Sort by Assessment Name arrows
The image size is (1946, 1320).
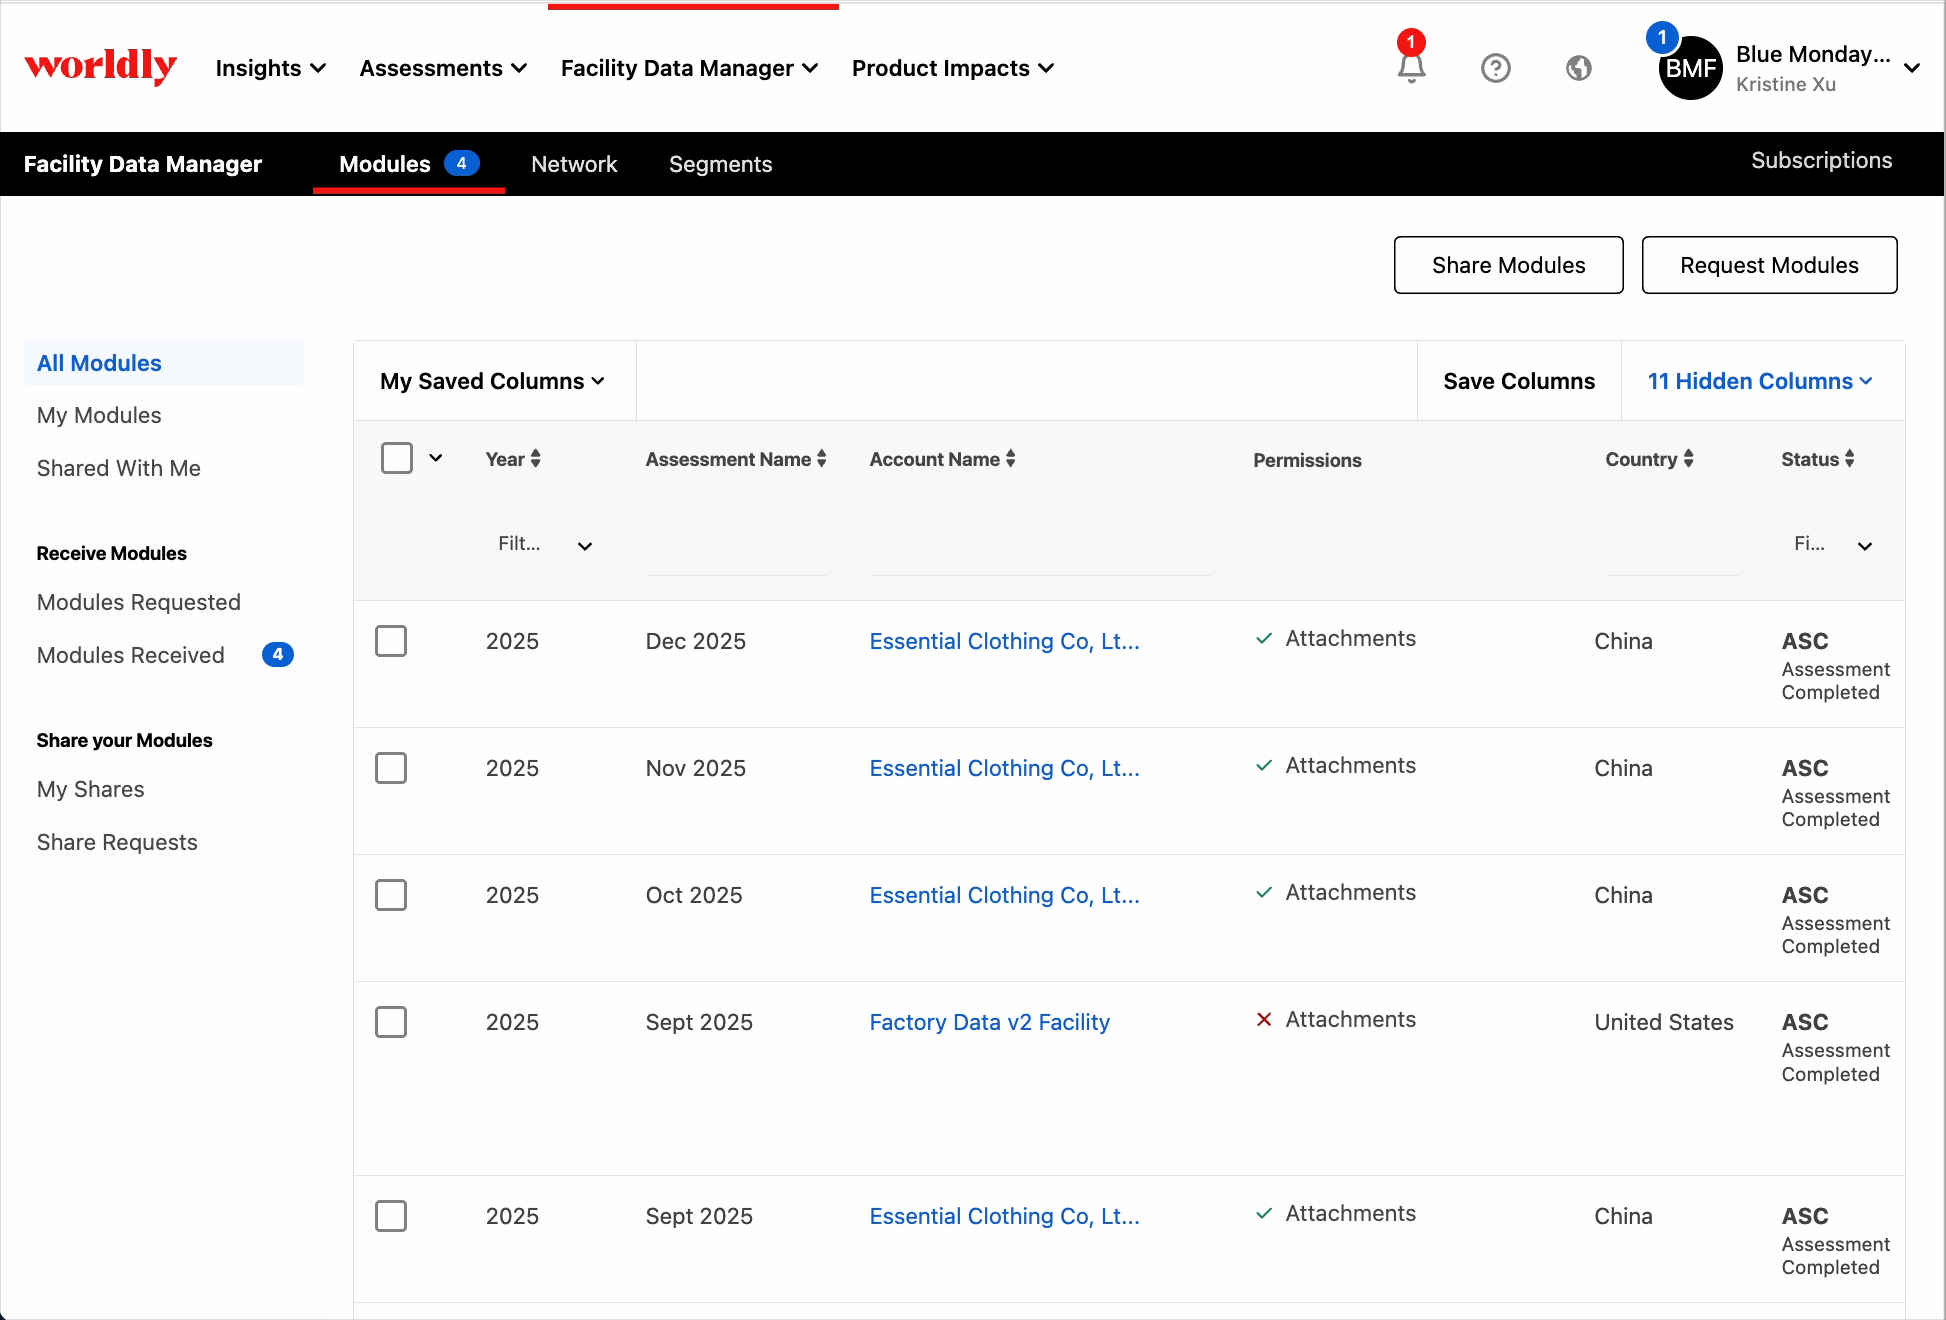tap(821, 458)
